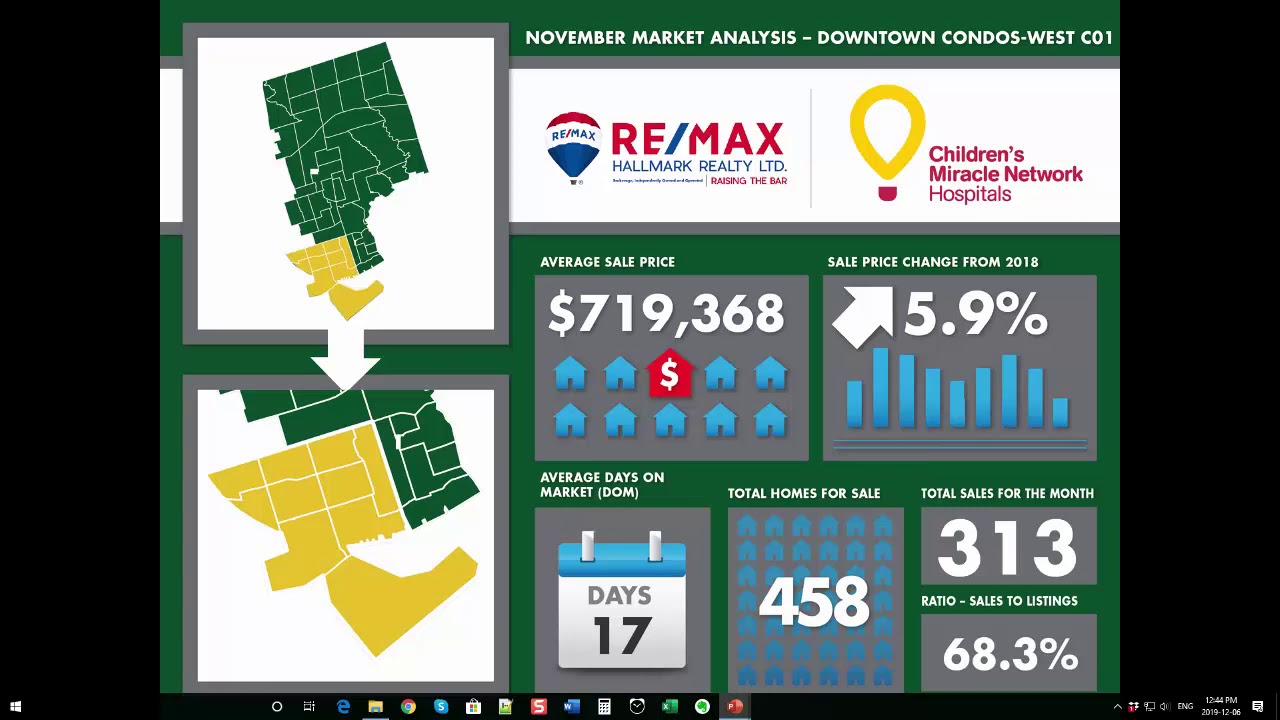Switch to Microsoft Excel in taskbar
1280x720 pixels.
click(669, 707)
